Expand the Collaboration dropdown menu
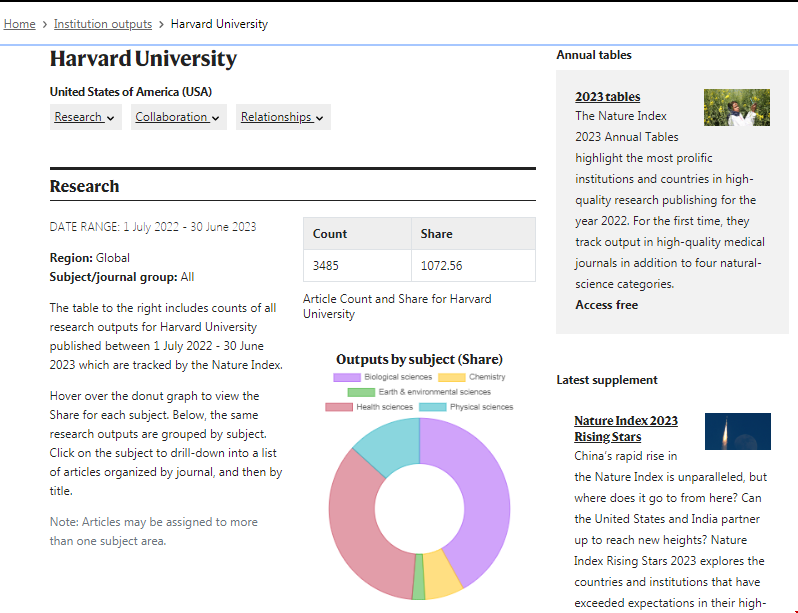The height and width of the screenshot is (613, 798). coord(178,117)
